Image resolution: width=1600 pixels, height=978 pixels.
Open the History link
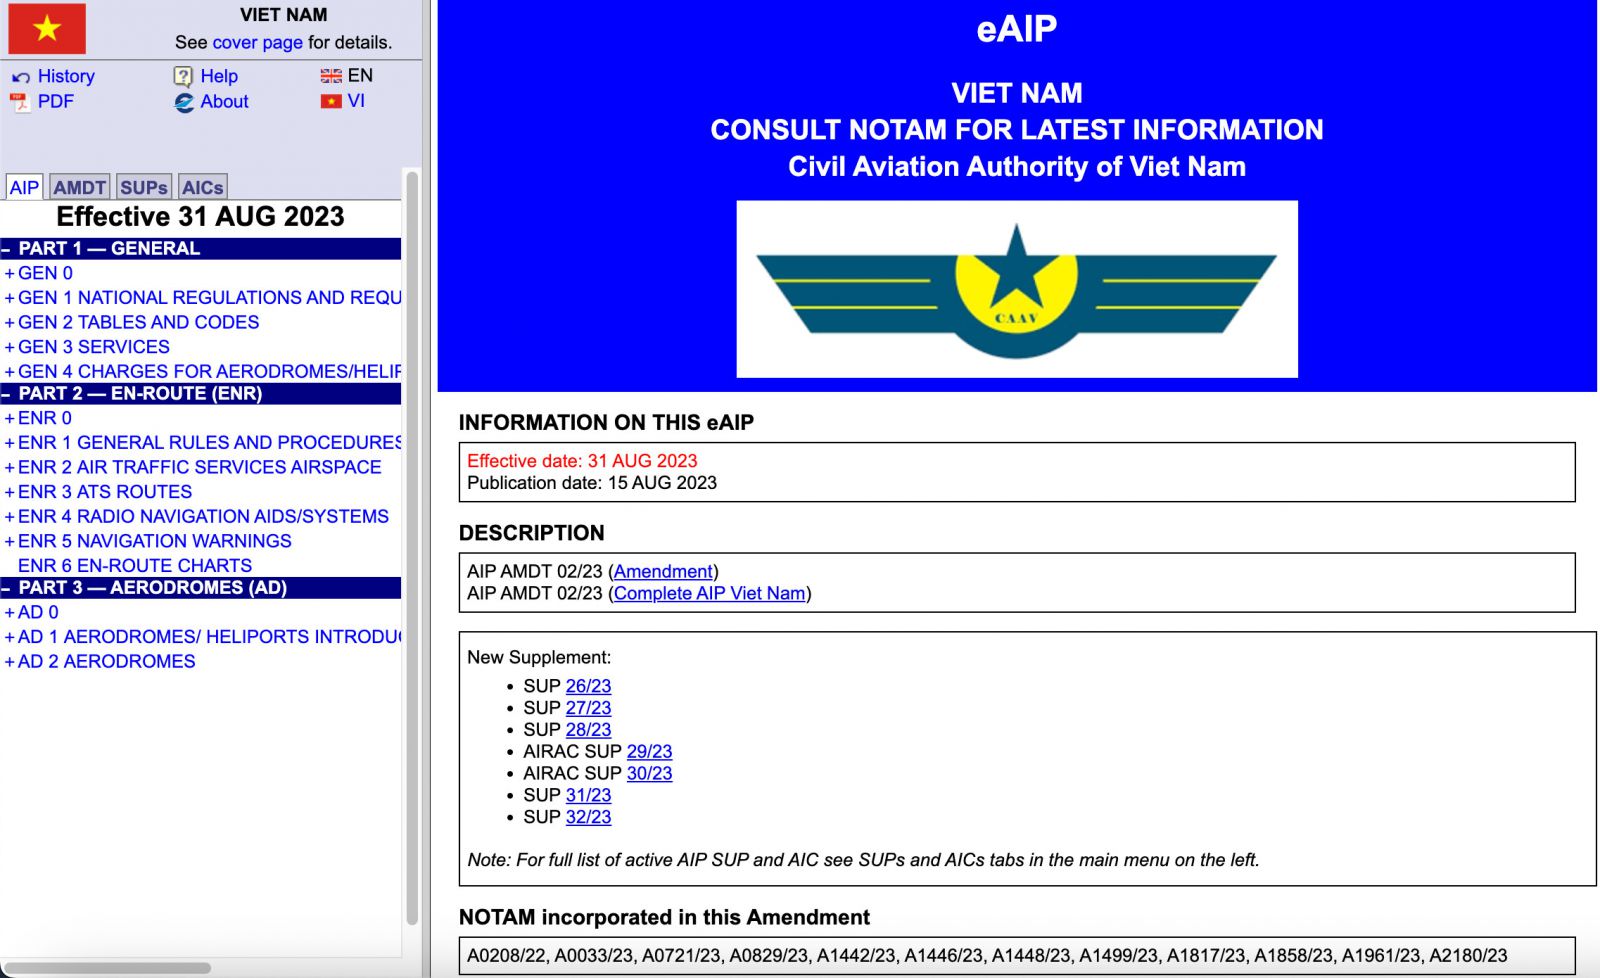[x=66, y=76]
